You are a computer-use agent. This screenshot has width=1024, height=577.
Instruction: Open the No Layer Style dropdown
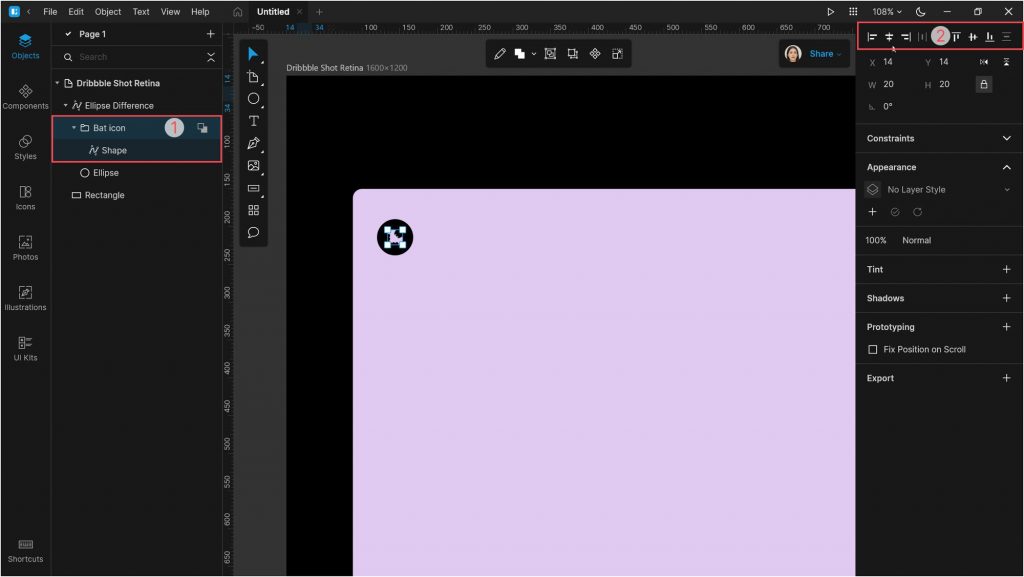(x=939, y=190)
